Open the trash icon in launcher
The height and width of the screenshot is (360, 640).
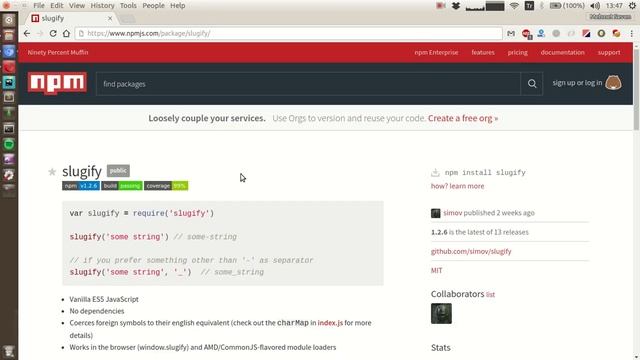click(9, 351)
